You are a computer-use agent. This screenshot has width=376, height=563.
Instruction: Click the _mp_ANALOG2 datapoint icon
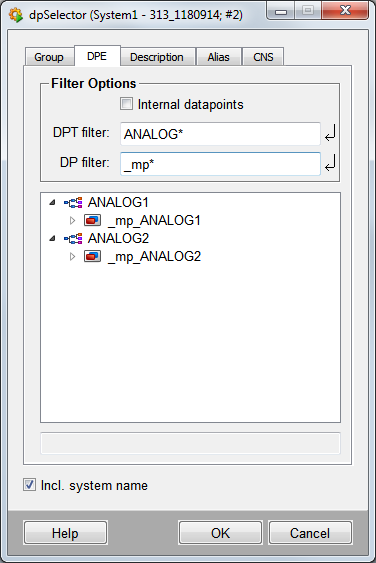pos(92,256)
